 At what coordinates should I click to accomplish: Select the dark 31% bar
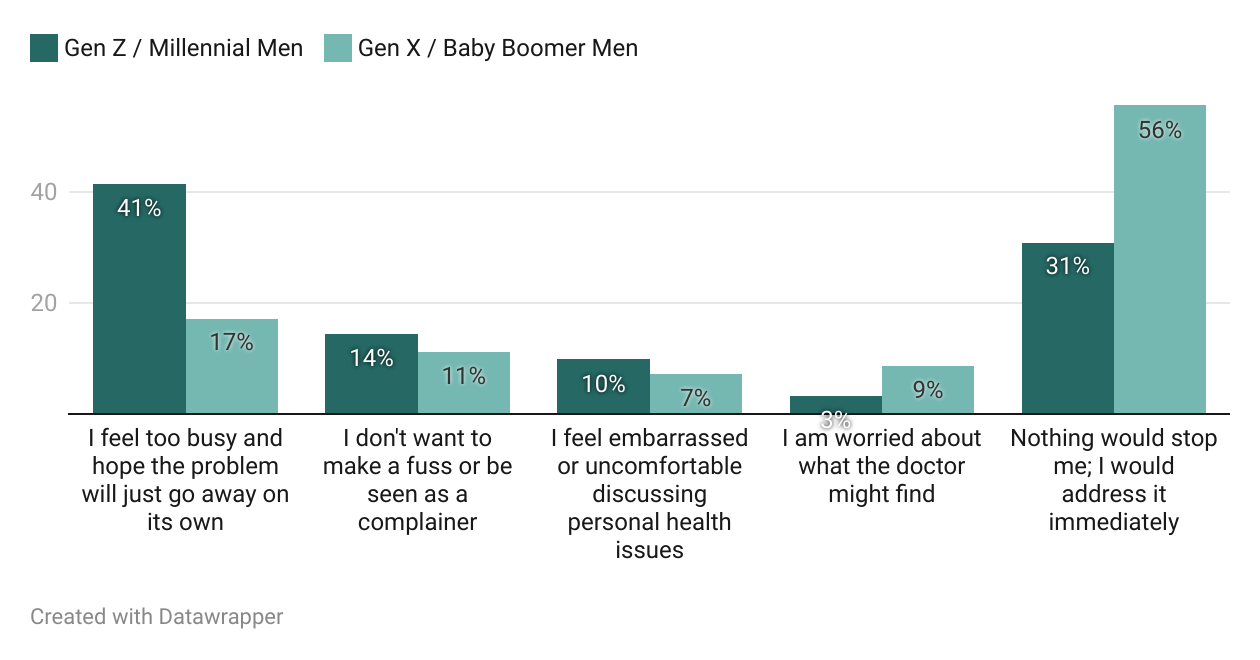coord(1067,328)
